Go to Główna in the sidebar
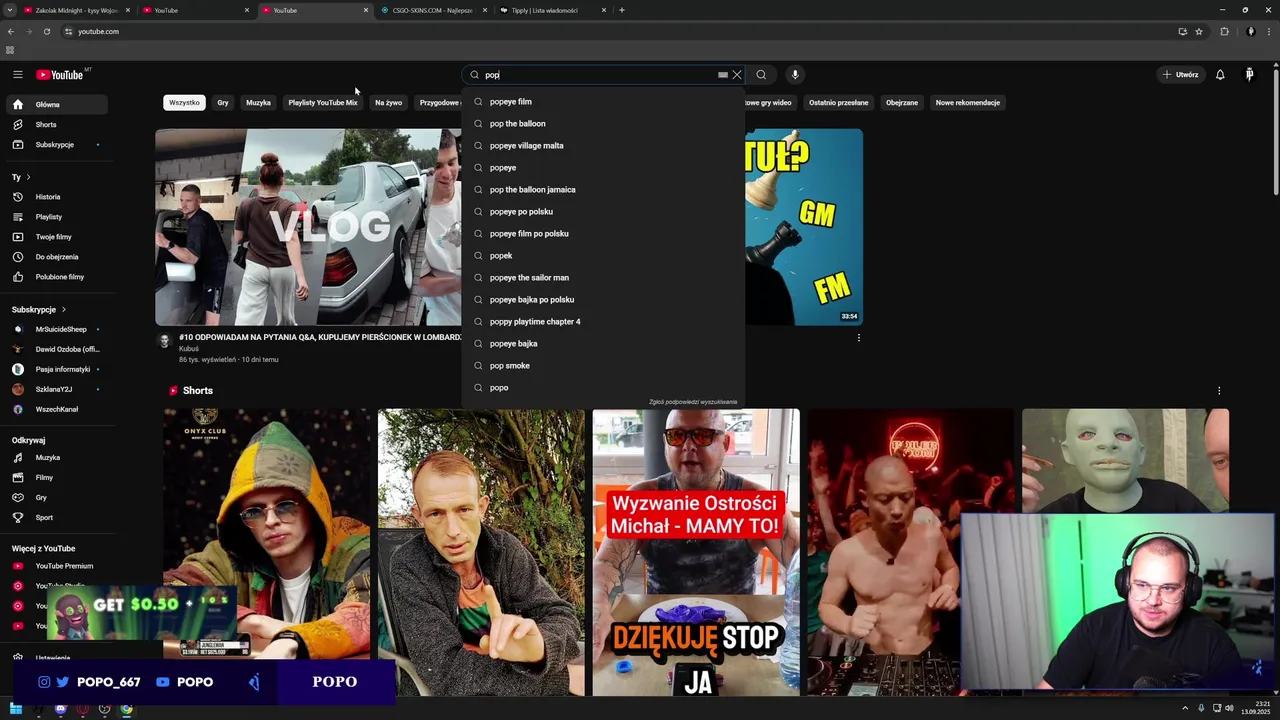1280x720 pixels. pyautogui.click(x=57, y=105)
